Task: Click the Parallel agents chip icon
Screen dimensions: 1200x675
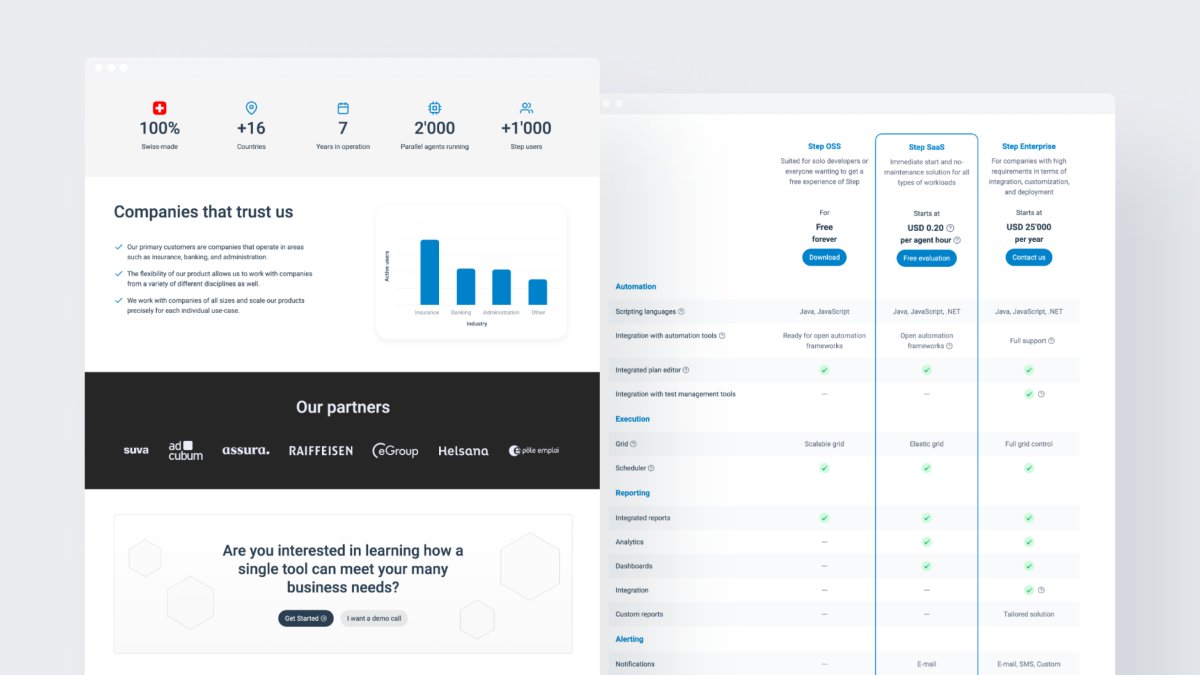Action: tap(434, 108)
